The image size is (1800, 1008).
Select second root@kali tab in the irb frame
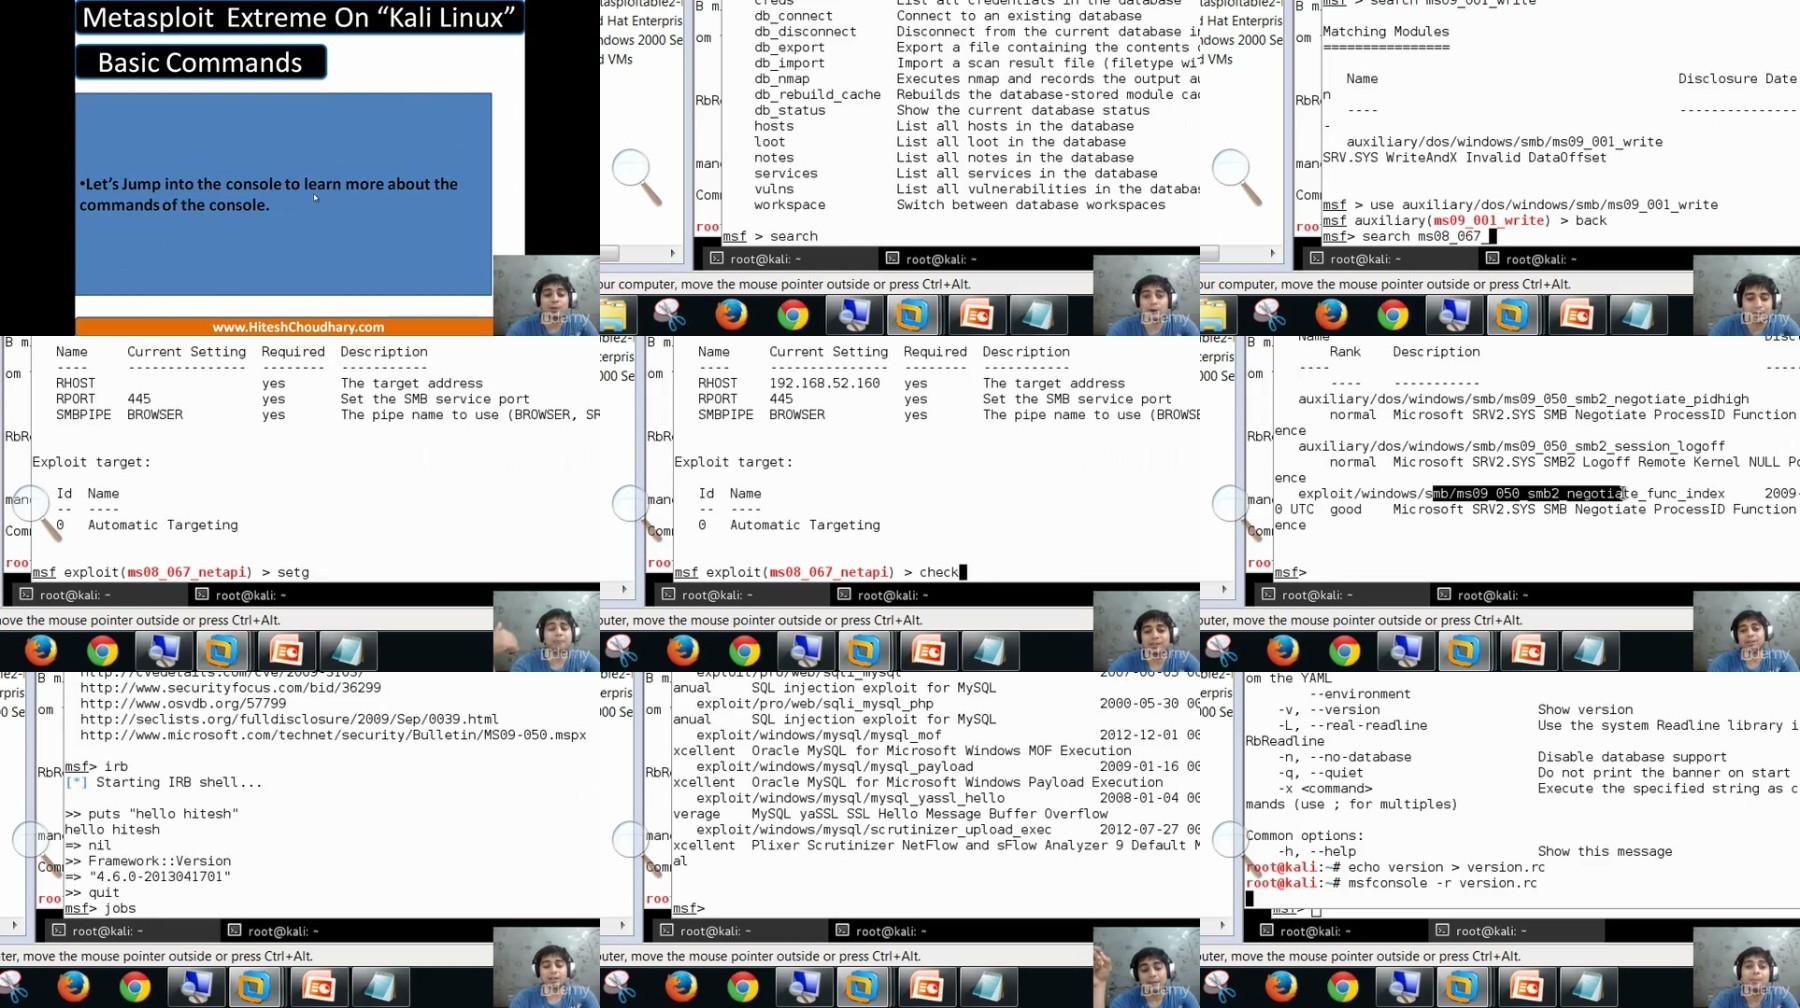pyautogui.click(x=273, y=931)
